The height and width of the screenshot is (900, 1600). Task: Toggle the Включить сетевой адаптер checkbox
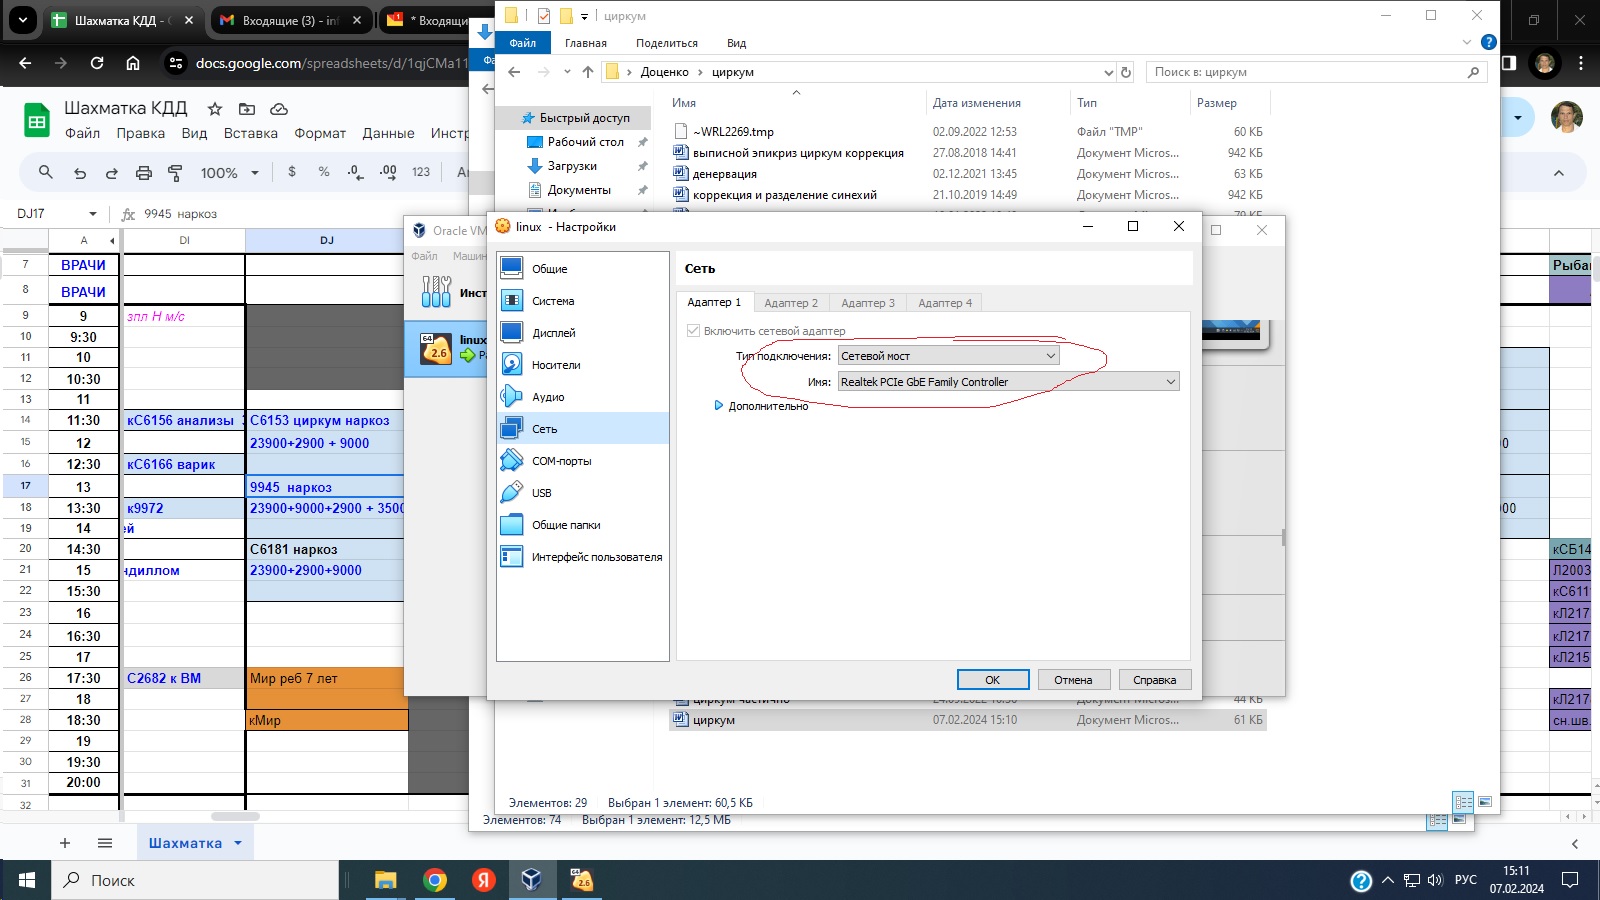(693, 331)
